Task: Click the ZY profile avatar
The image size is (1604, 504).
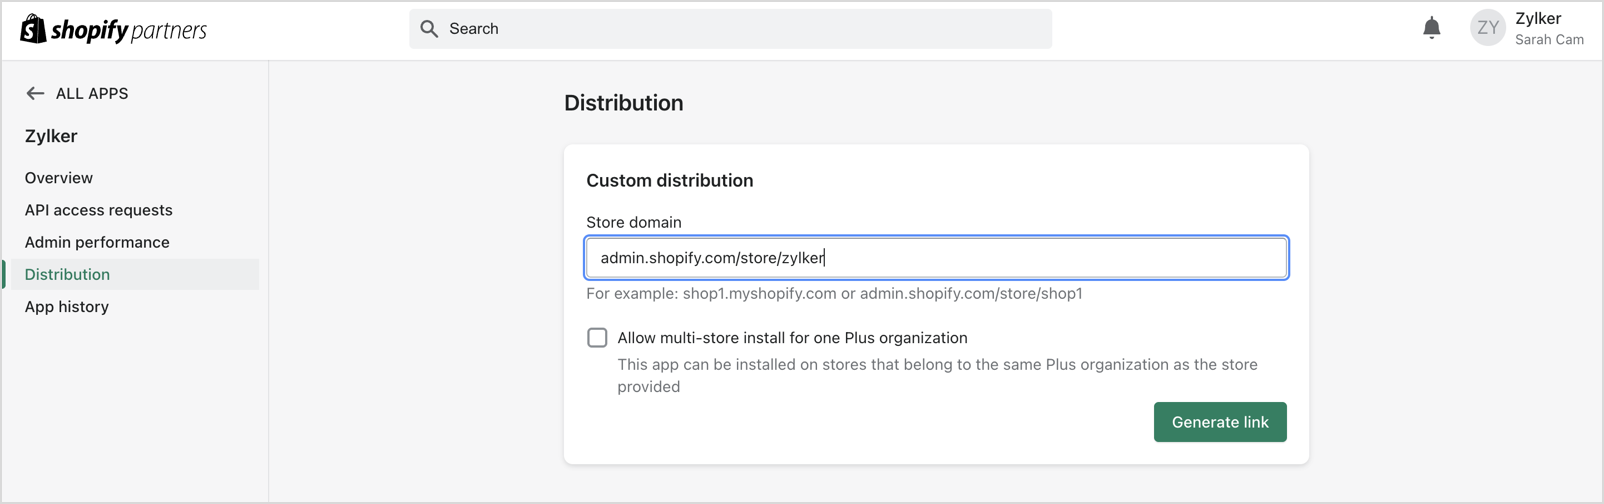Action: (x=1487, y=28)
